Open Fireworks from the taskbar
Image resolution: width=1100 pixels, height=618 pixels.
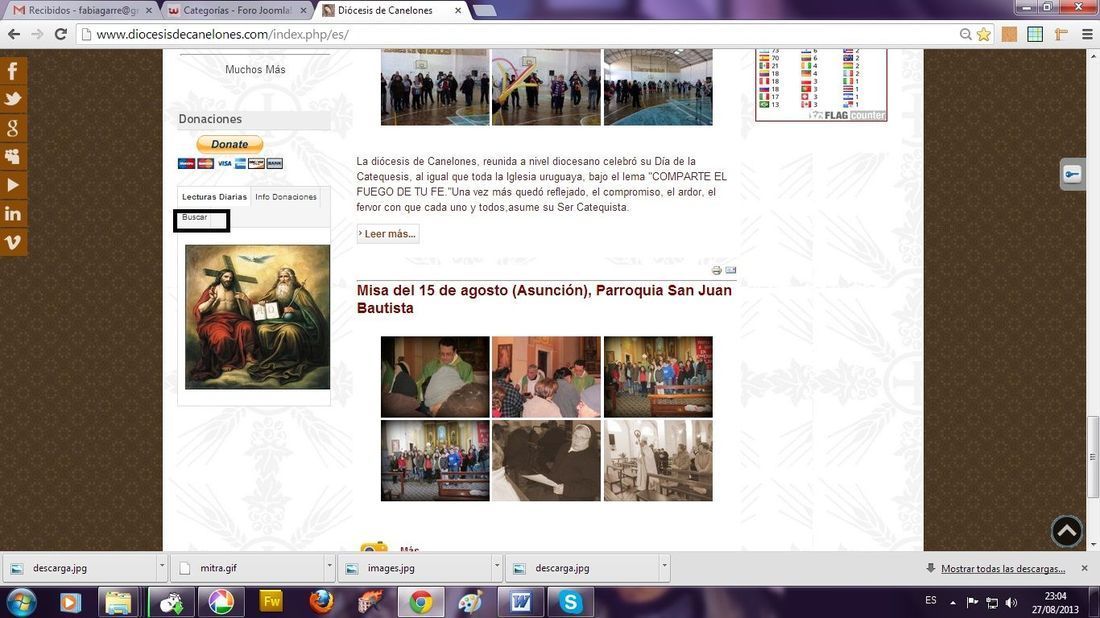click(x=271, y=602)
